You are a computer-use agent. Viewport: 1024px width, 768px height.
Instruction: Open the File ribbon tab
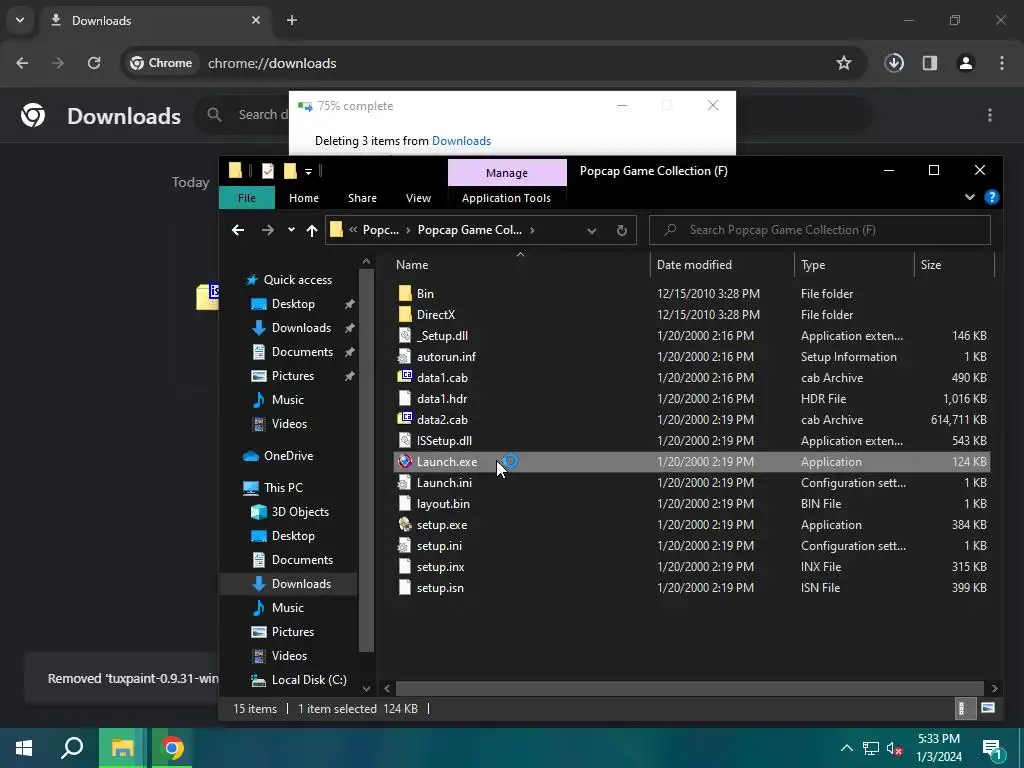coord(247,198)
